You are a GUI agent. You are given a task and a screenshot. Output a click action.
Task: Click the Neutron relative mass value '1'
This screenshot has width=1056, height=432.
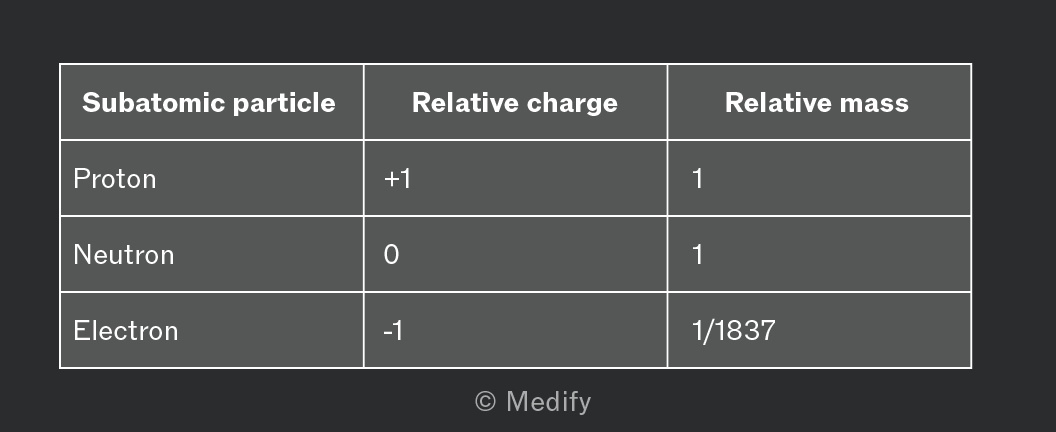(x=697, y=255)
